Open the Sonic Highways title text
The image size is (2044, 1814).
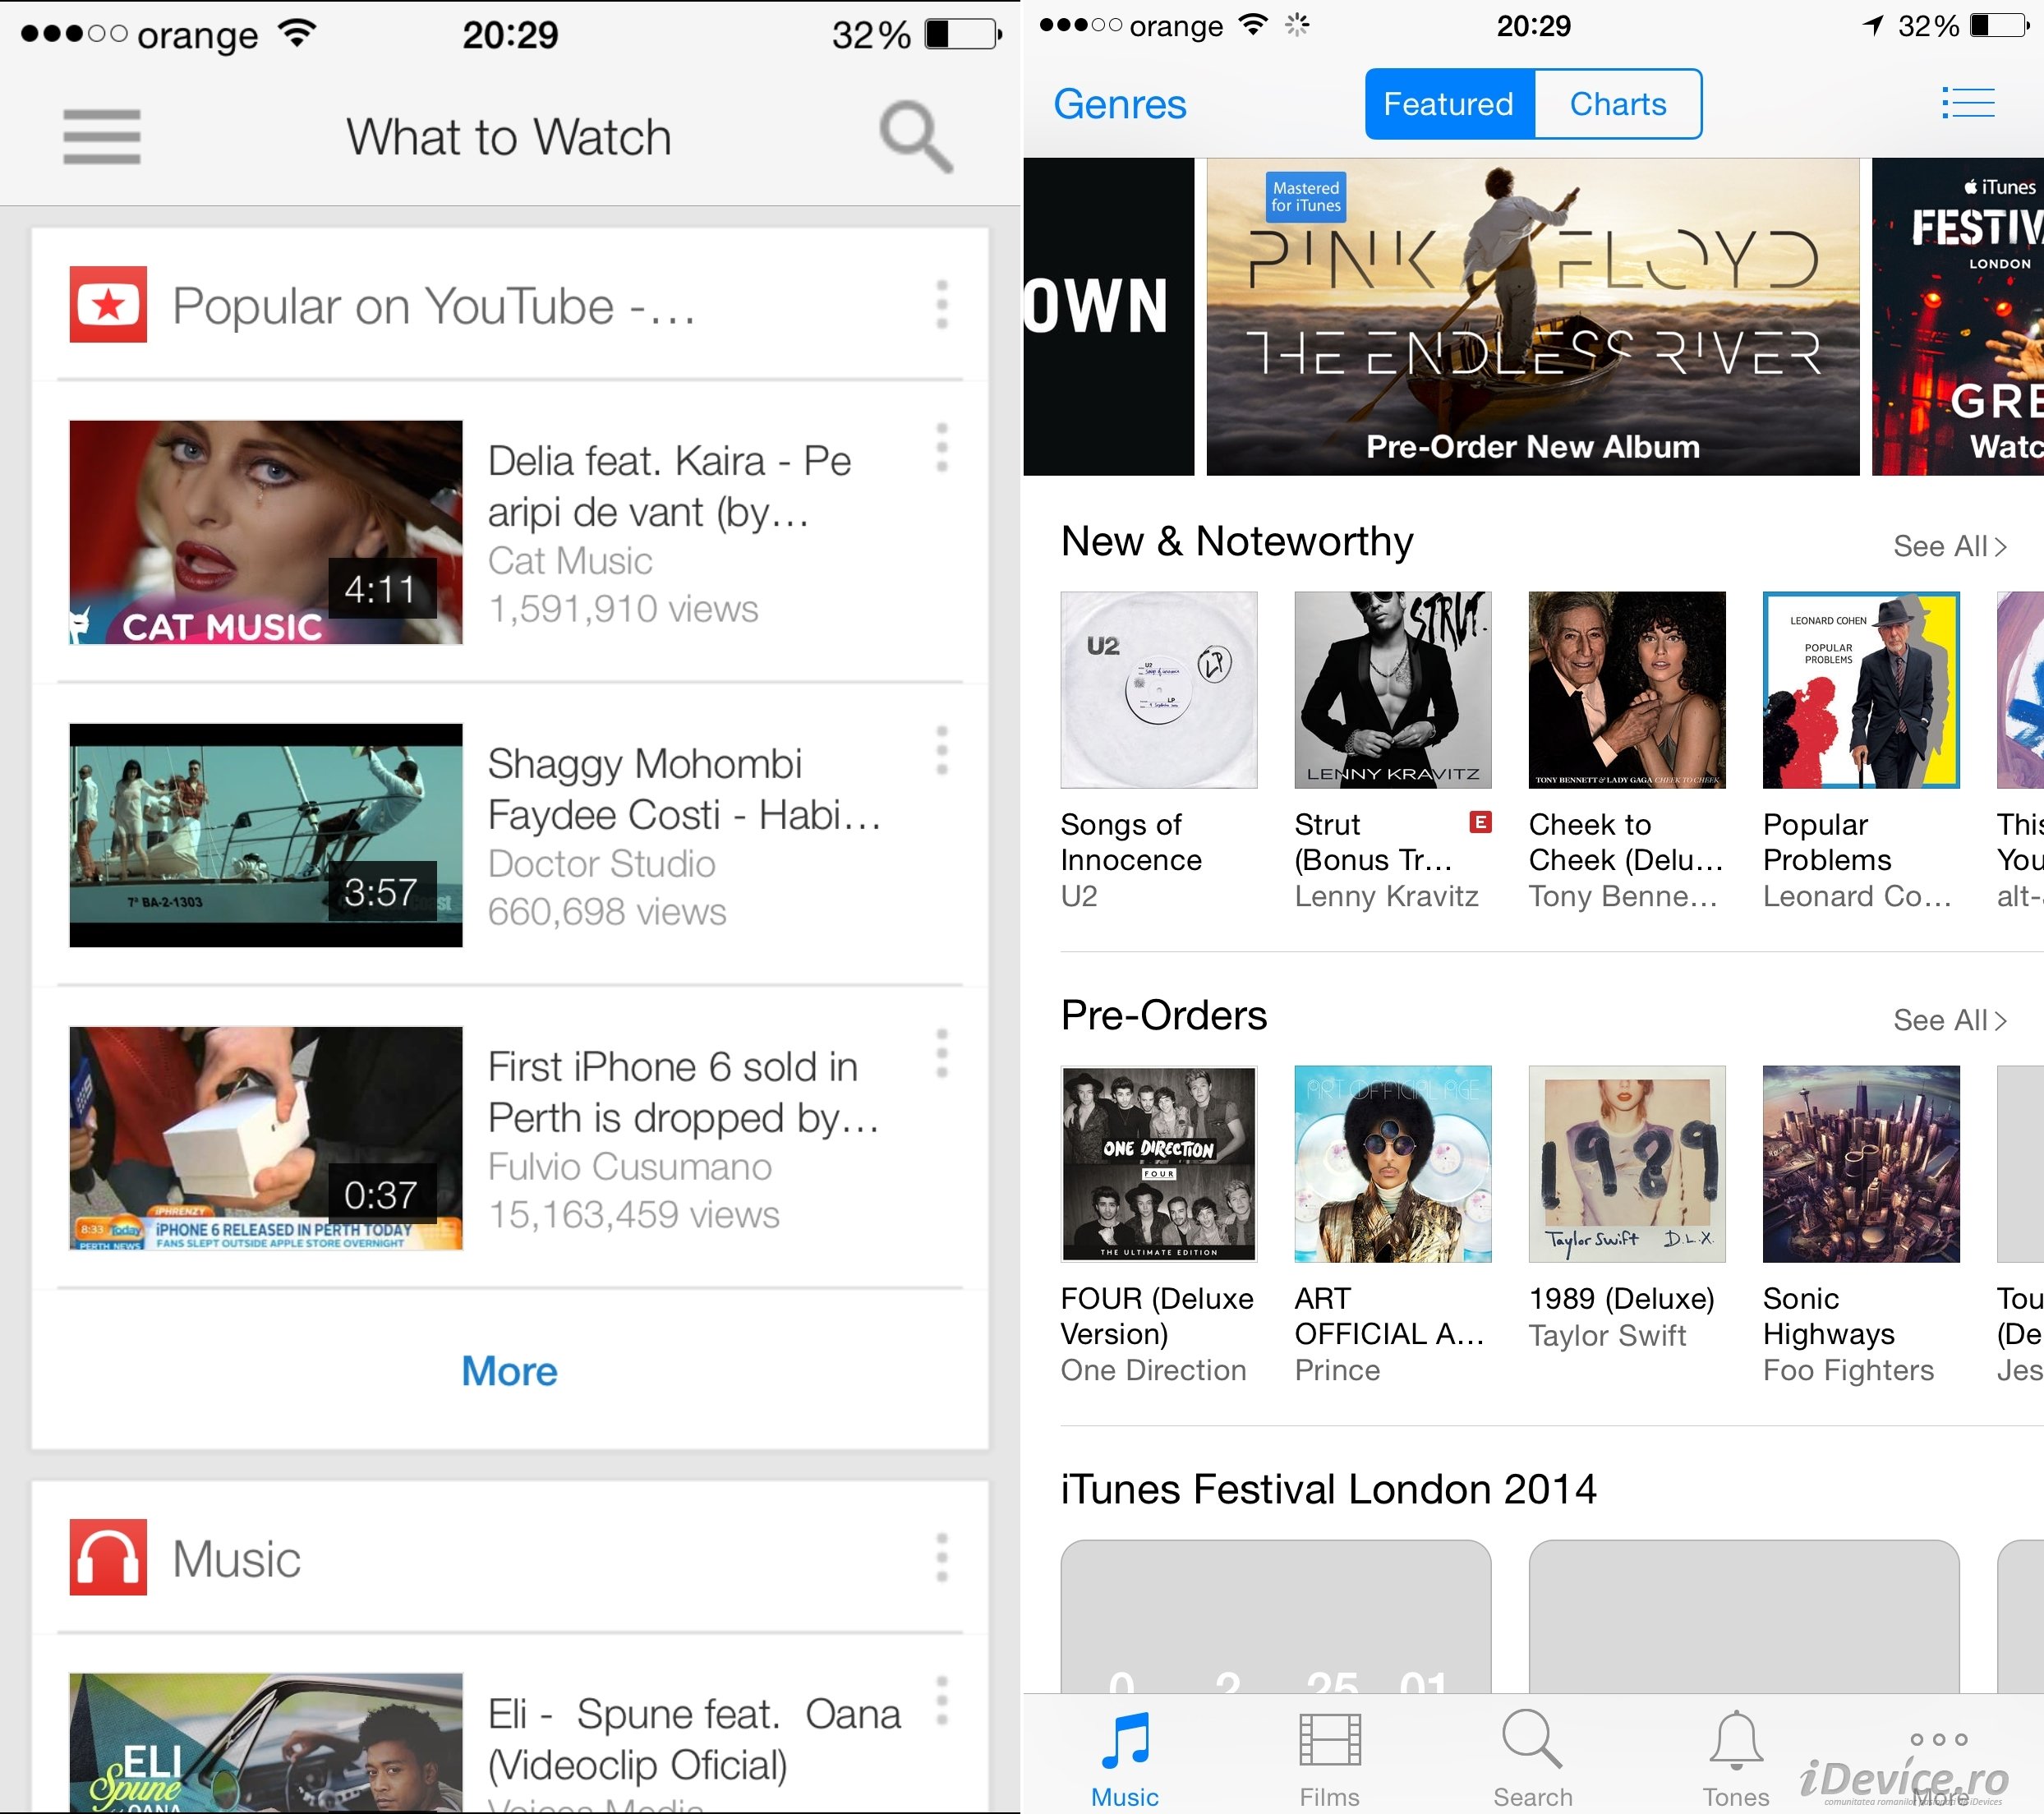click(1829, 1316)
